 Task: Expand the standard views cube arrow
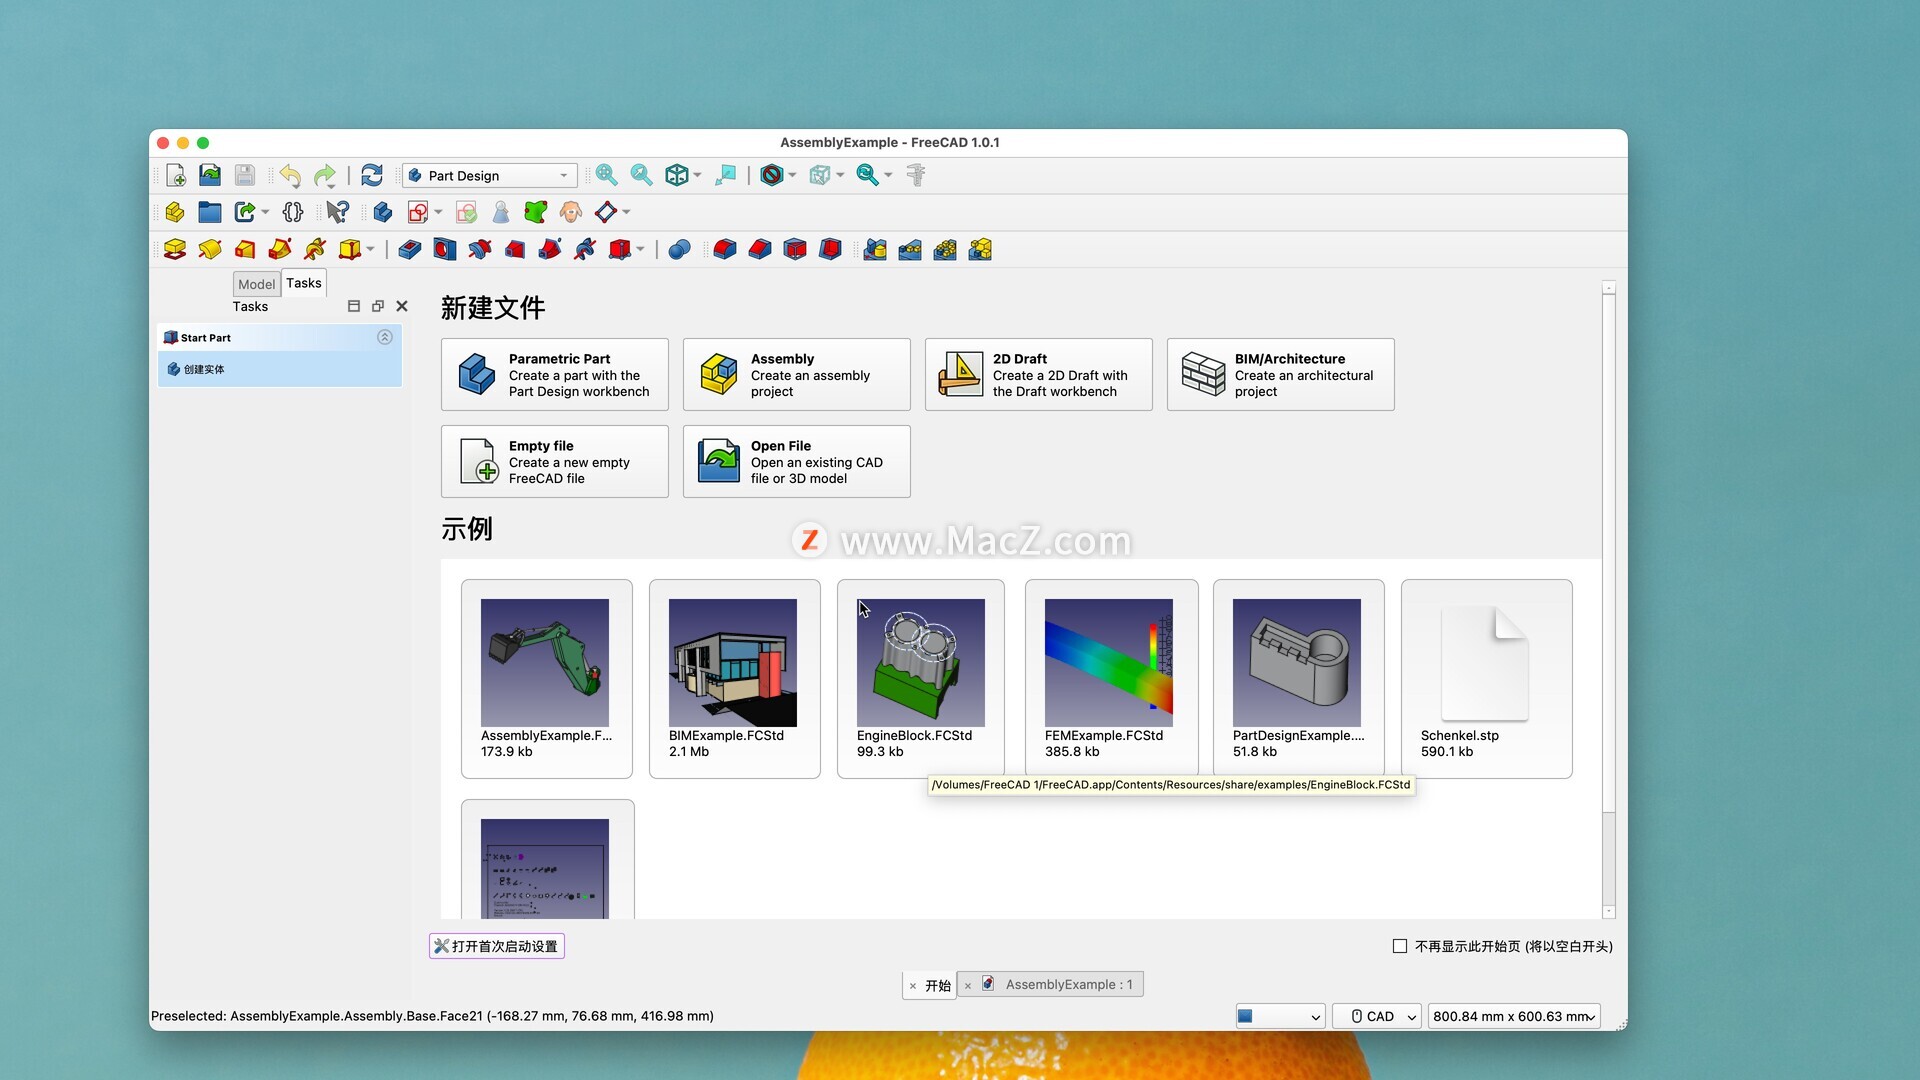[697, 175]
